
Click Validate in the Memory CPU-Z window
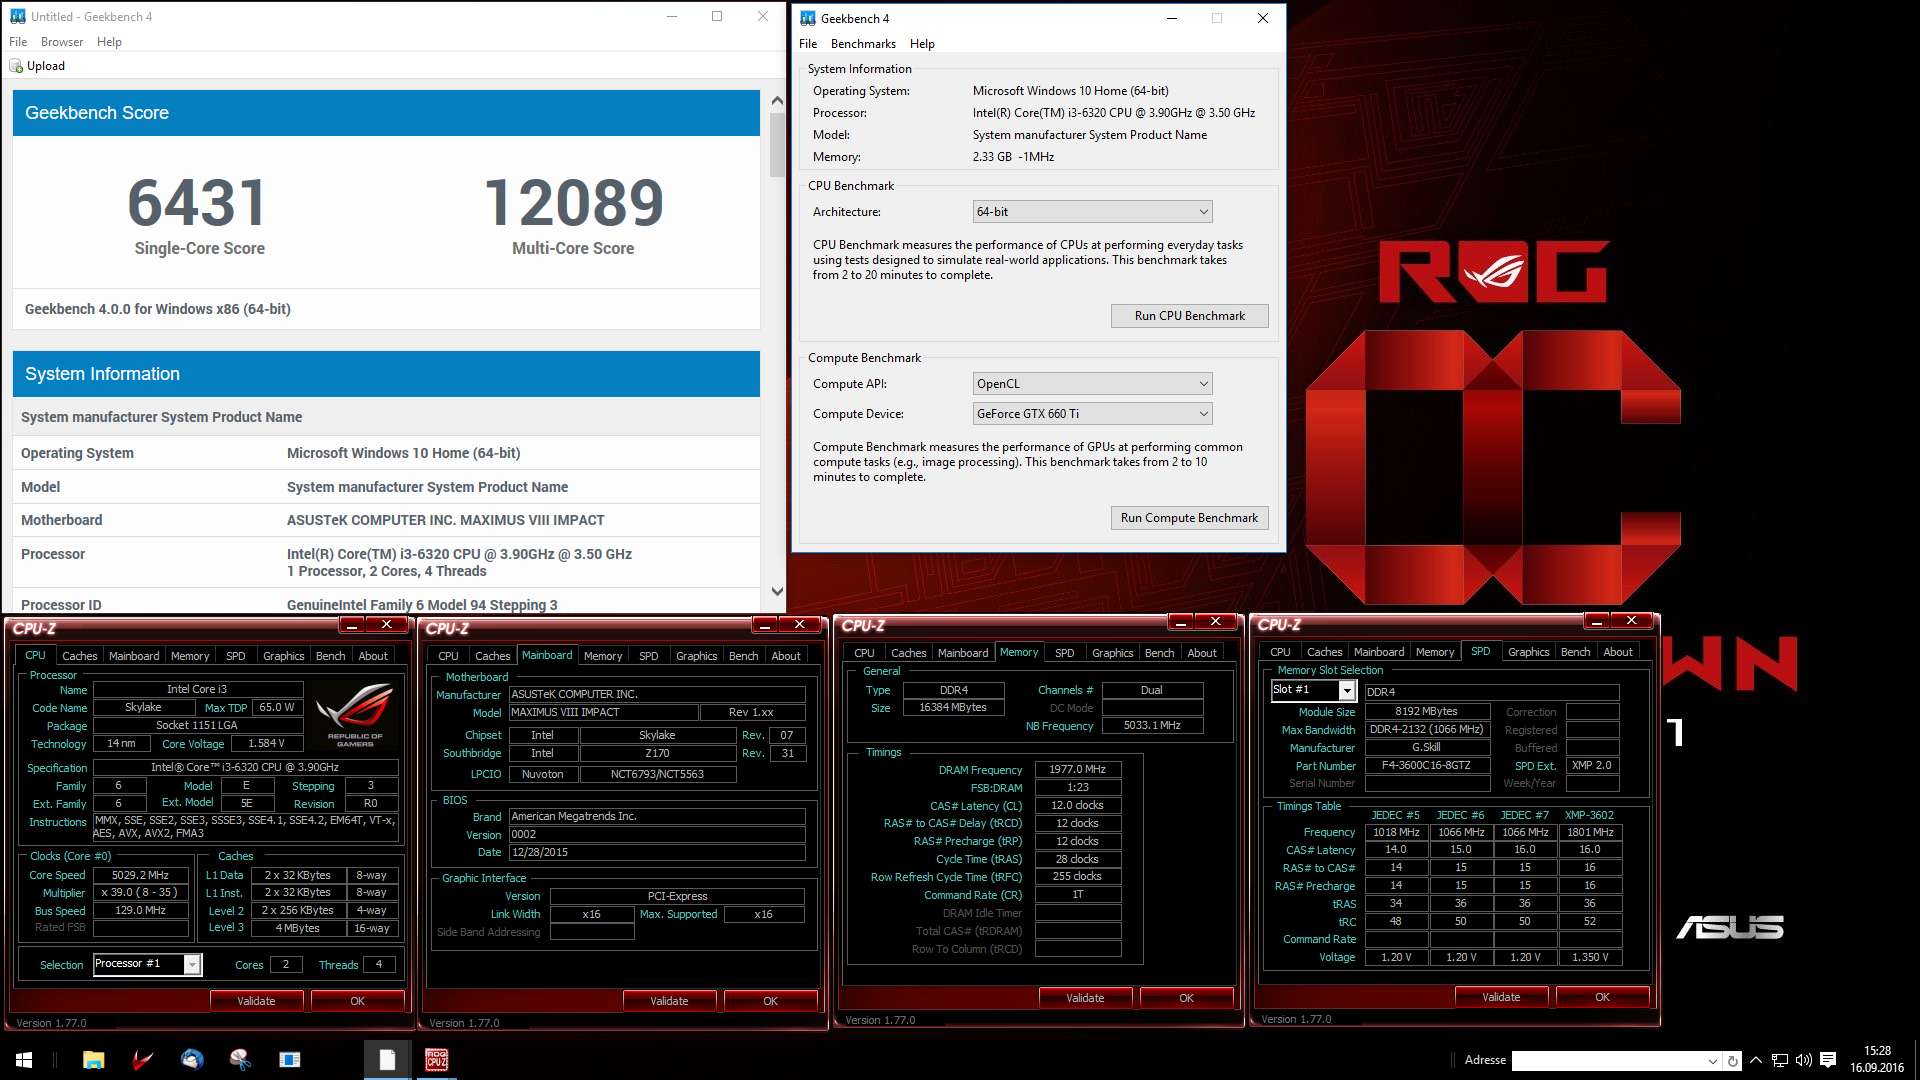pos(1085,998)
